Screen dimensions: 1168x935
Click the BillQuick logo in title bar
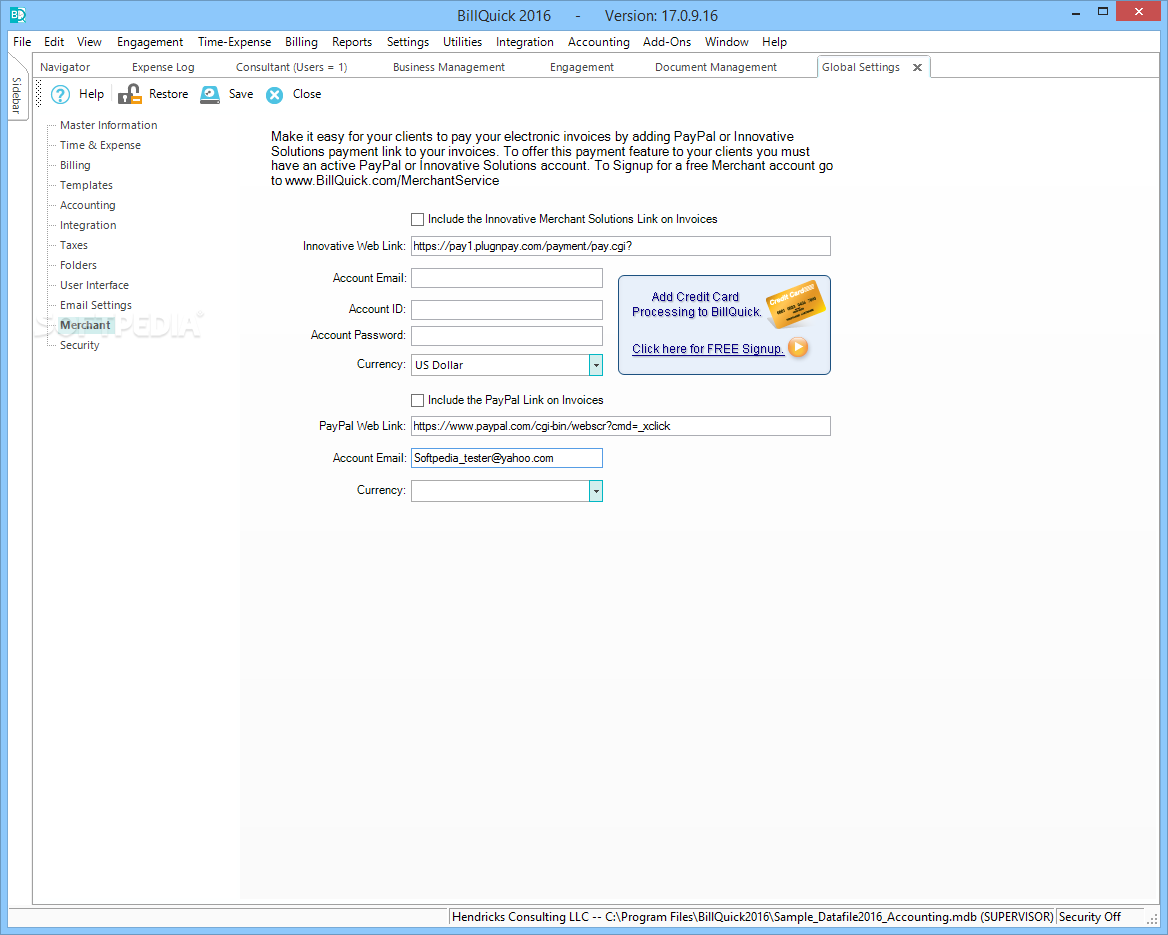coord(18,15)
